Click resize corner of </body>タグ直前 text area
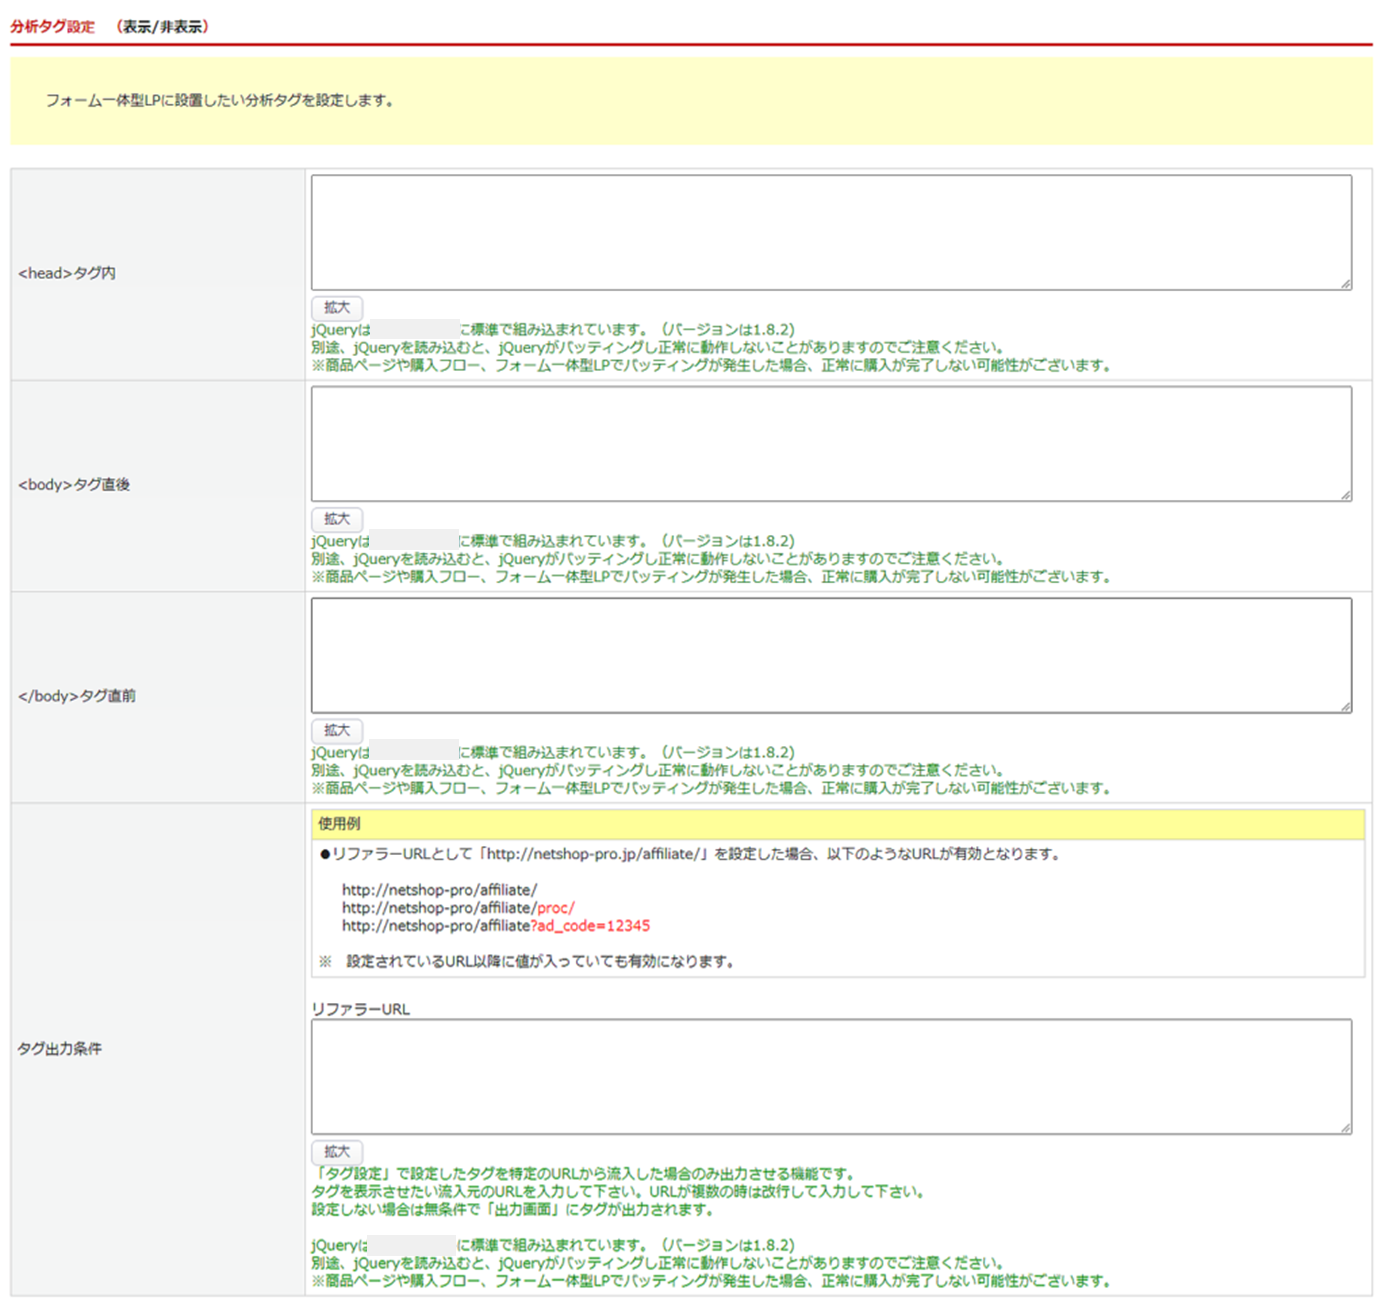The image size is (1385, 1309). (1346, 707)
